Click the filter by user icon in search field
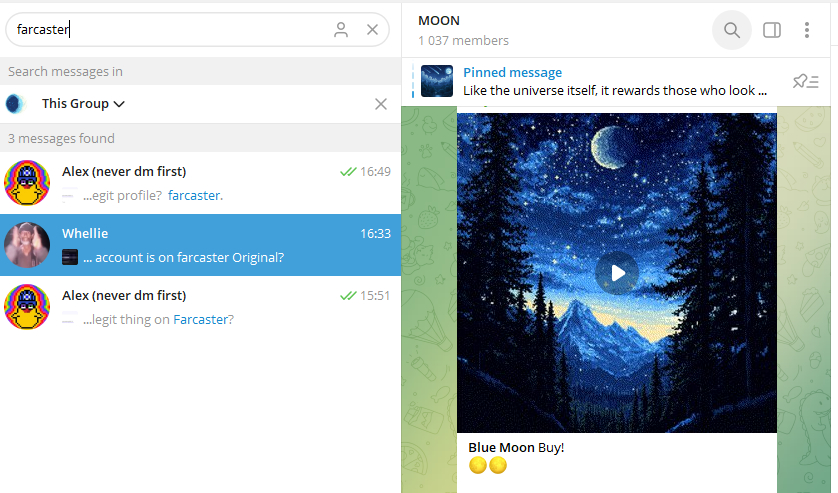Viewport: 838px width, 493px height. [341, 29]
